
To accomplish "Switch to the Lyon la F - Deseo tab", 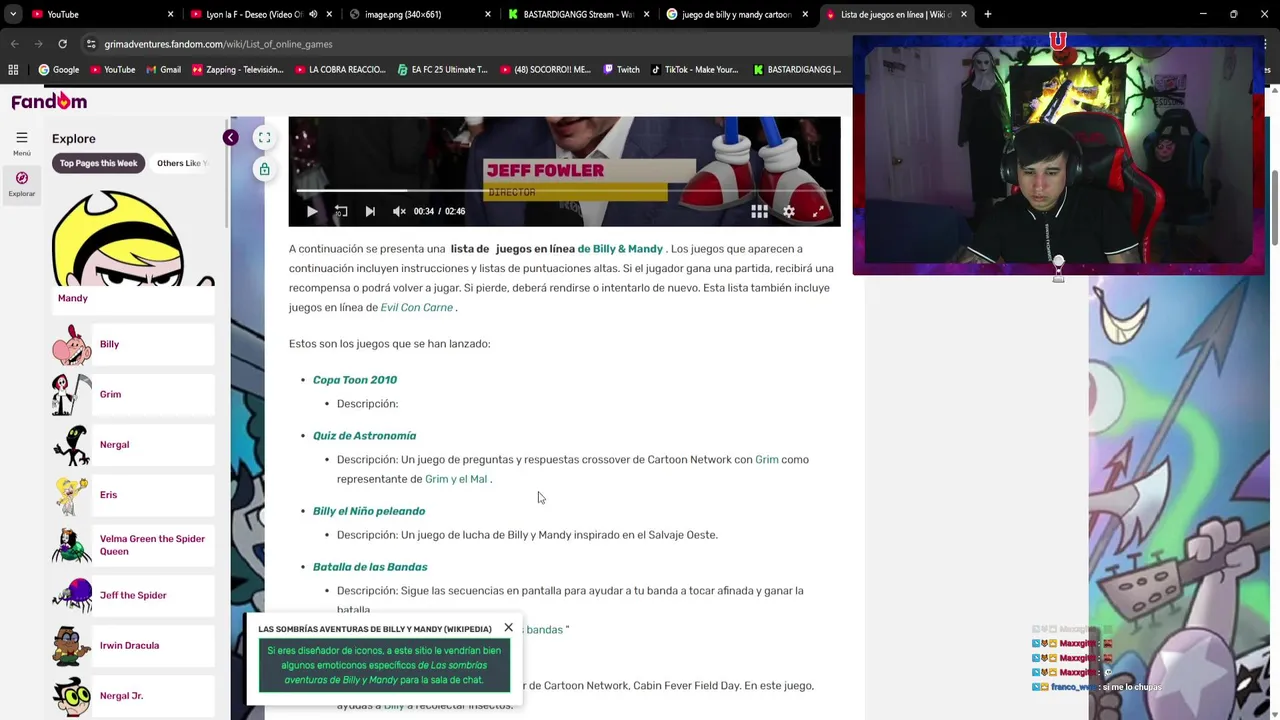I will click(259, 14).
